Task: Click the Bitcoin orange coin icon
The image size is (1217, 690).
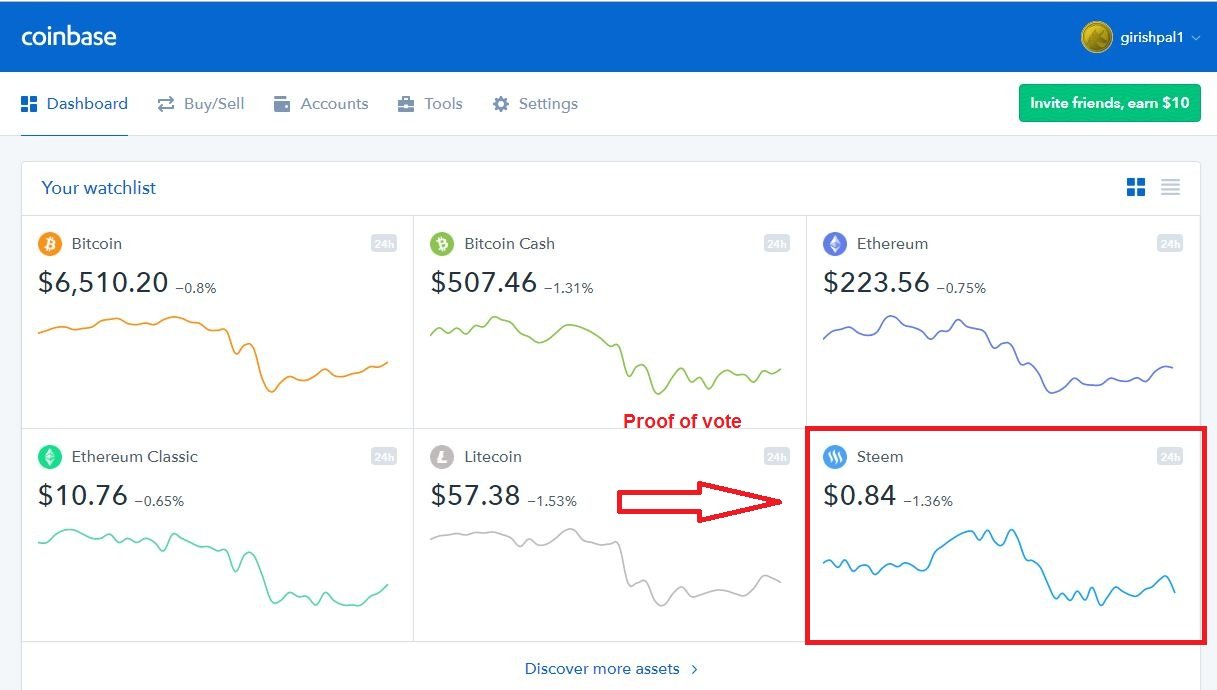Action: (50, 244)
